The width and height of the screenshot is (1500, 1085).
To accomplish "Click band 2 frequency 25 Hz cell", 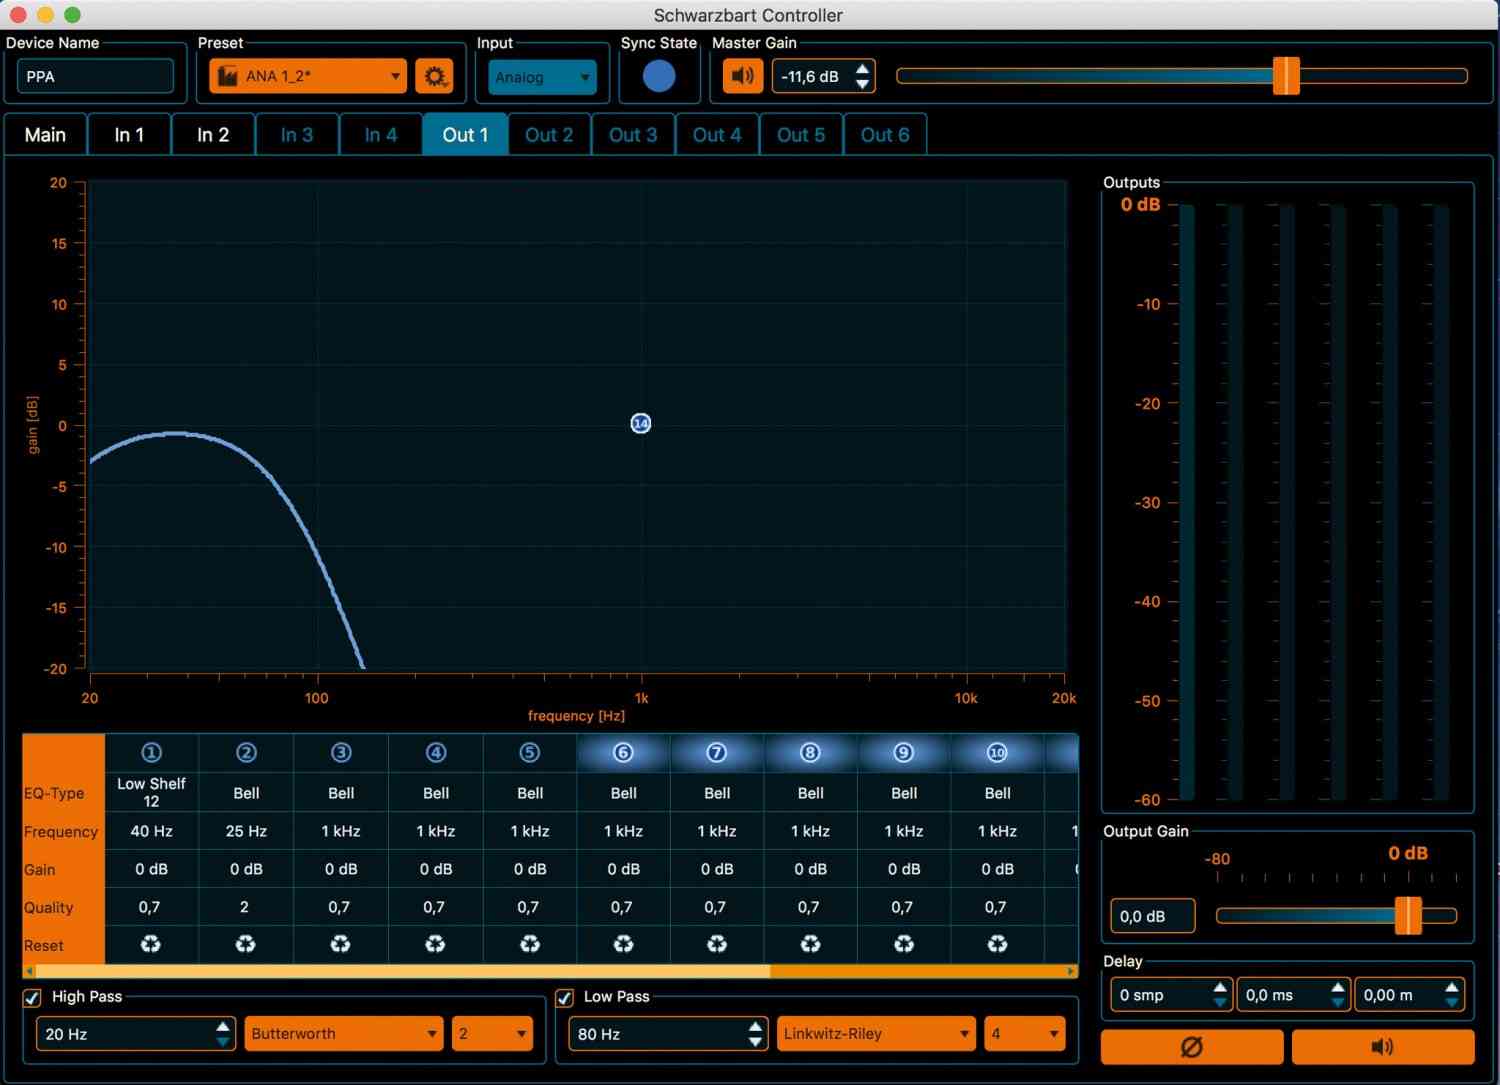I will tap(246, 831).
